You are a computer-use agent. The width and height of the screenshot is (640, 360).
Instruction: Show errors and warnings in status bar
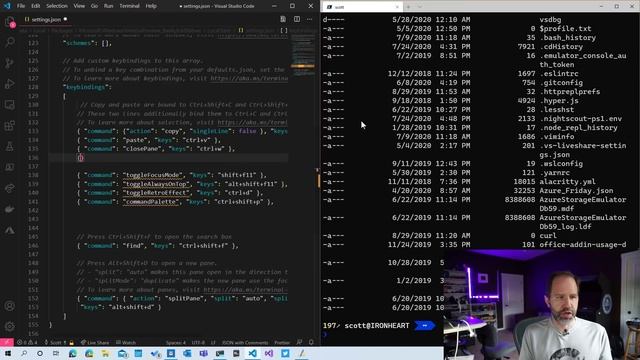pos(27,342)
